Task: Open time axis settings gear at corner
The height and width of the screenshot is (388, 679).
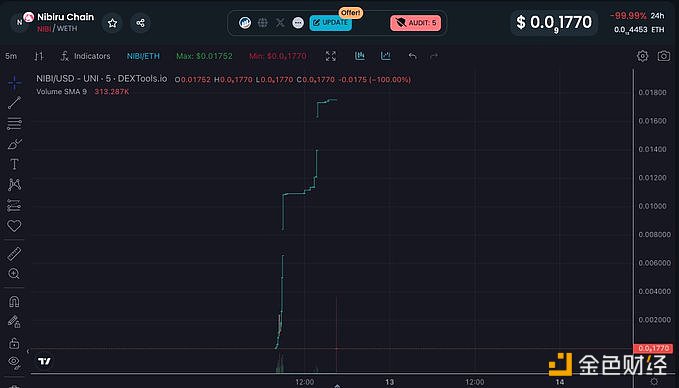Action: point(654,382)
